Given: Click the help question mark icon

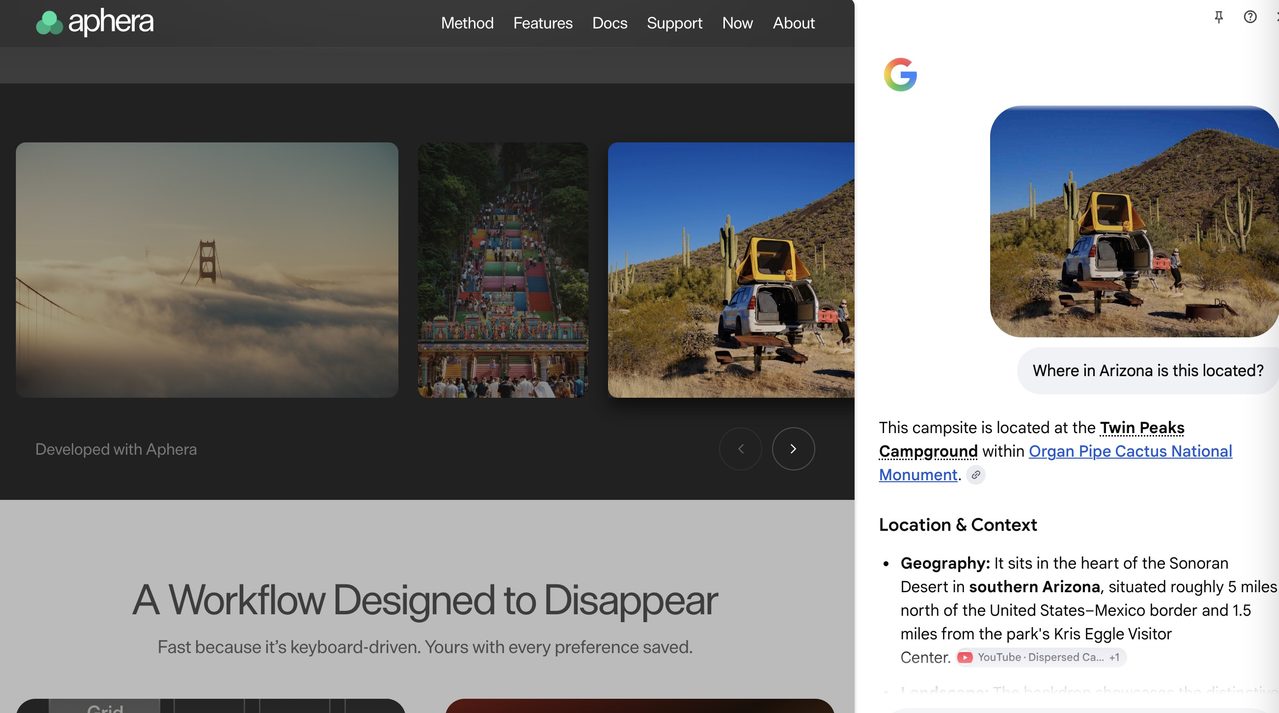Looking at the screenshot, I should tap(1250, 17).
